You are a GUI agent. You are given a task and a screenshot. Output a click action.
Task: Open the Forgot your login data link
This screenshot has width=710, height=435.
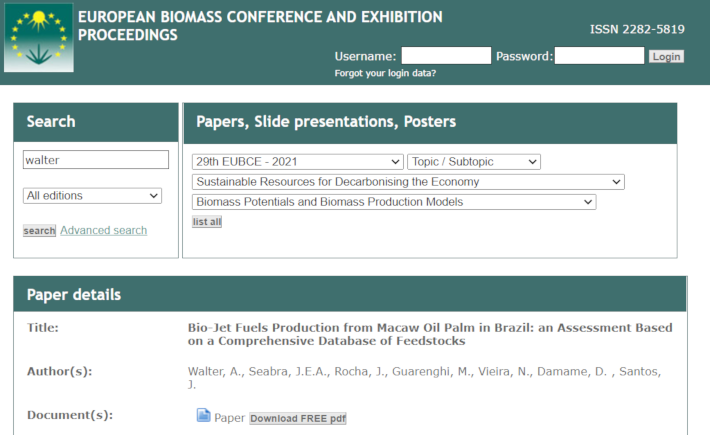[x=385, y=74]
